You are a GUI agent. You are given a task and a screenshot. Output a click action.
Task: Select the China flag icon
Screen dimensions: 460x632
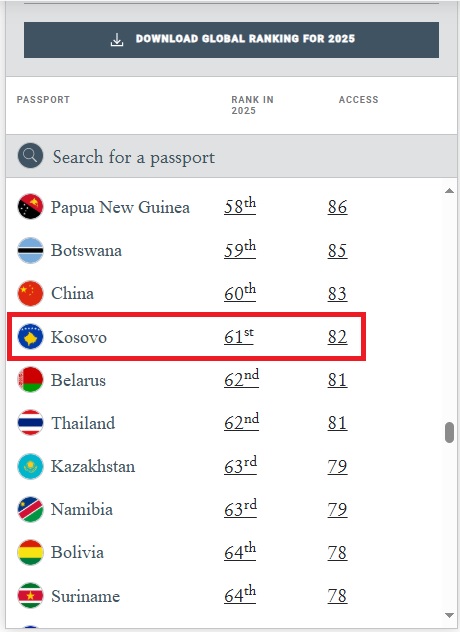30,293
